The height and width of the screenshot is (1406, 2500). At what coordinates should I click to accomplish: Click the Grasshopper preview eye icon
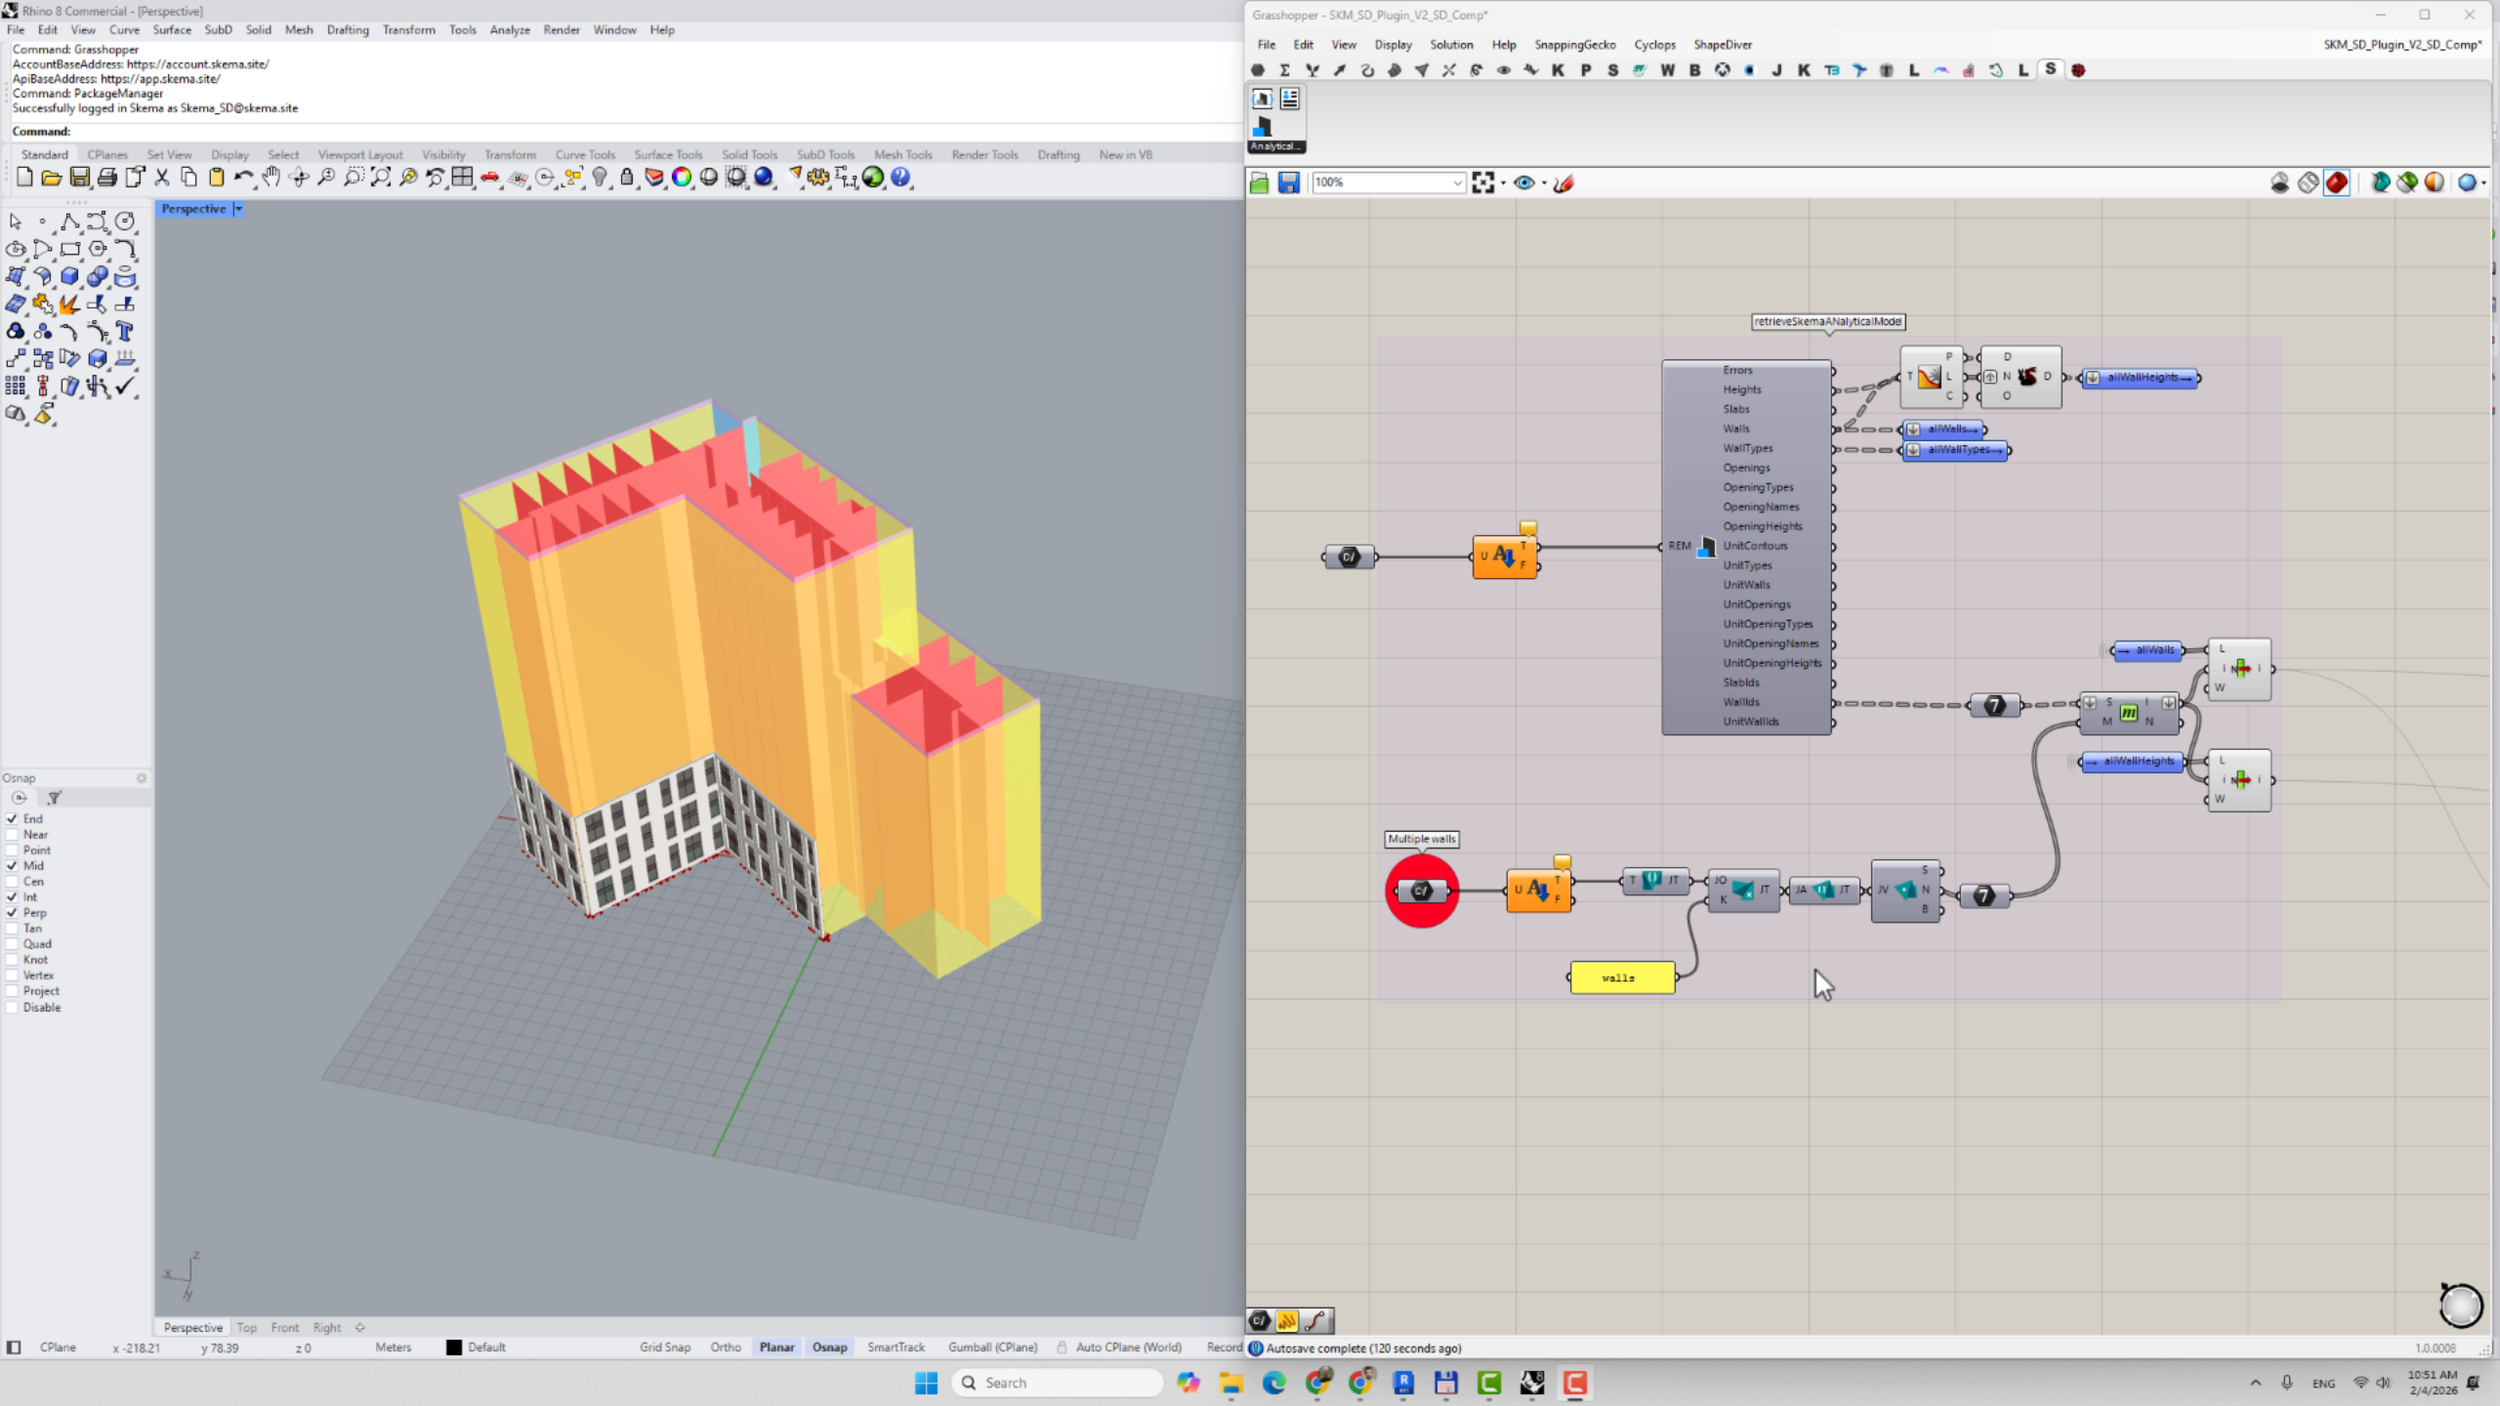pos(1523,182)
